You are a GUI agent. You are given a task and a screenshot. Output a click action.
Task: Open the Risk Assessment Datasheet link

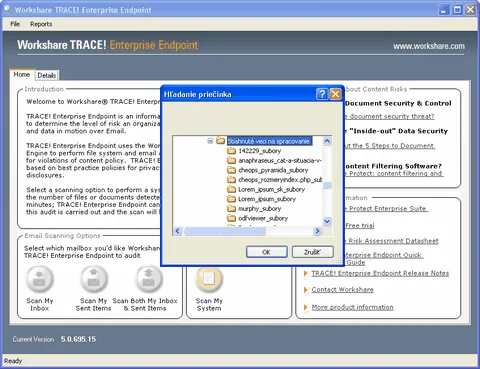[391, 241]
